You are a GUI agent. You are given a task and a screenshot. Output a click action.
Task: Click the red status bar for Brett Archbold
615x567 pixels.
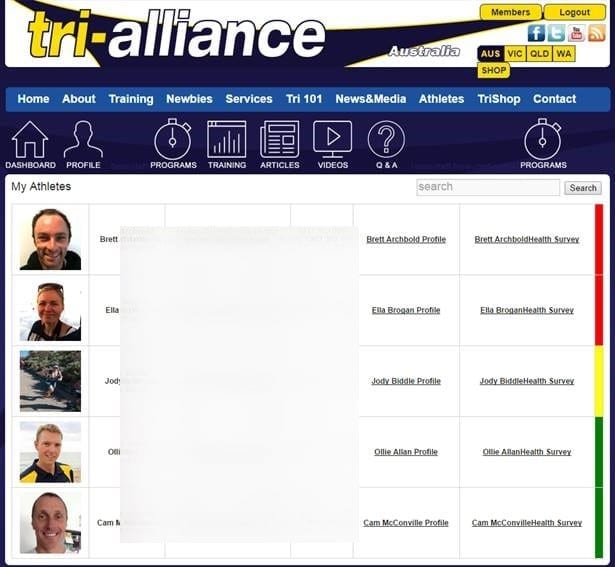pos(599,239)
